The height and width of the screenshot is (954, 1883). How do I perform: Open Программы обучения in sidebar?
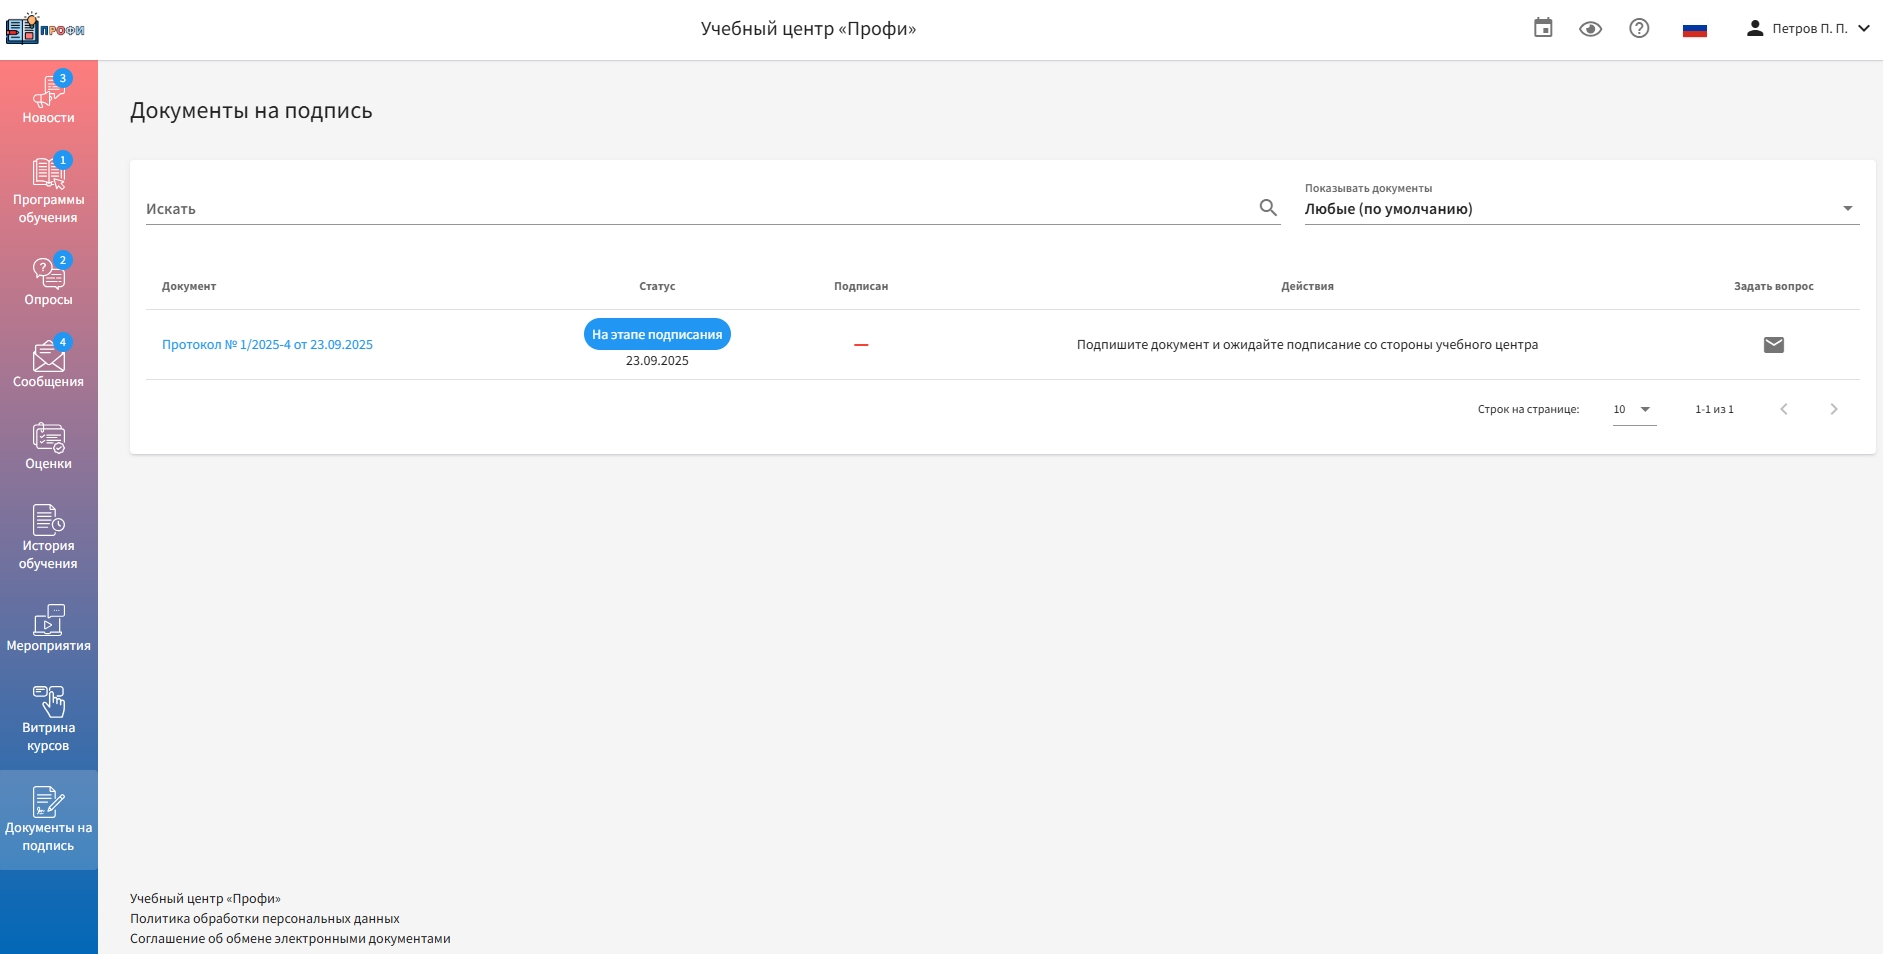[x=48, y=190]
